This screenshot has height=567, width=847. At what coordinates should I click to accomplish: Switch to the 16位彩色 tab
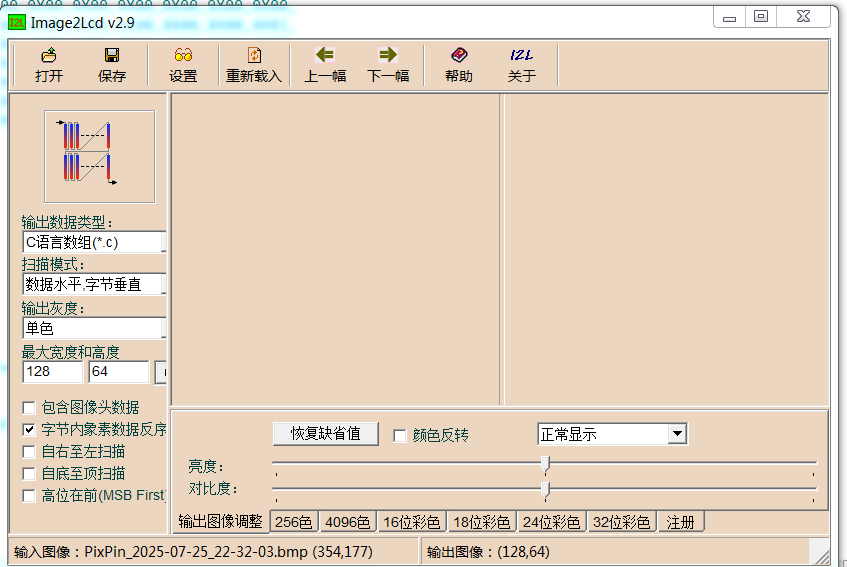point(412,522)
